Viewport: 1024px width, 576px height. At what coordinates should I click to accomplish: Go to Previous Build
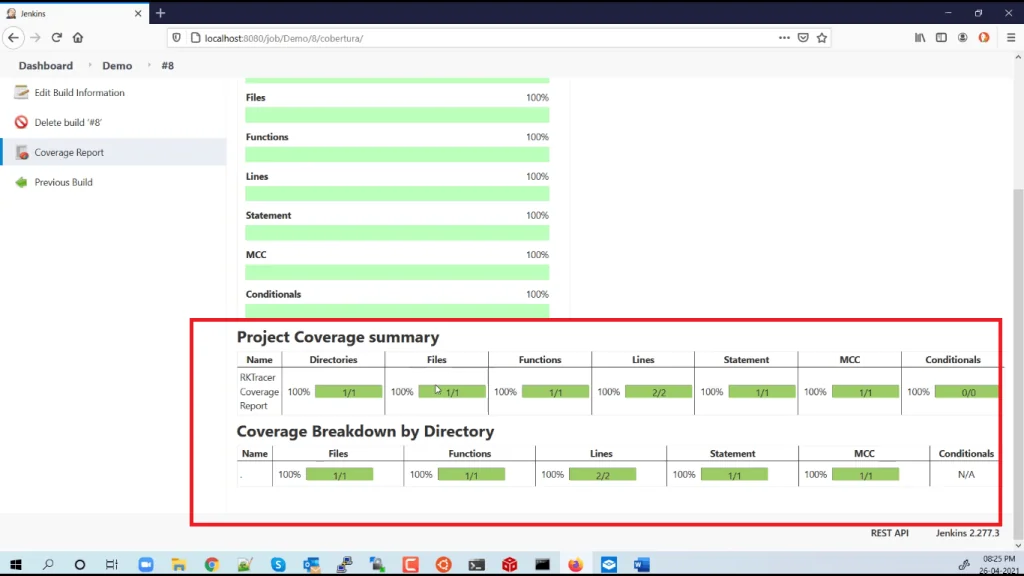click(x=63, y=182)
